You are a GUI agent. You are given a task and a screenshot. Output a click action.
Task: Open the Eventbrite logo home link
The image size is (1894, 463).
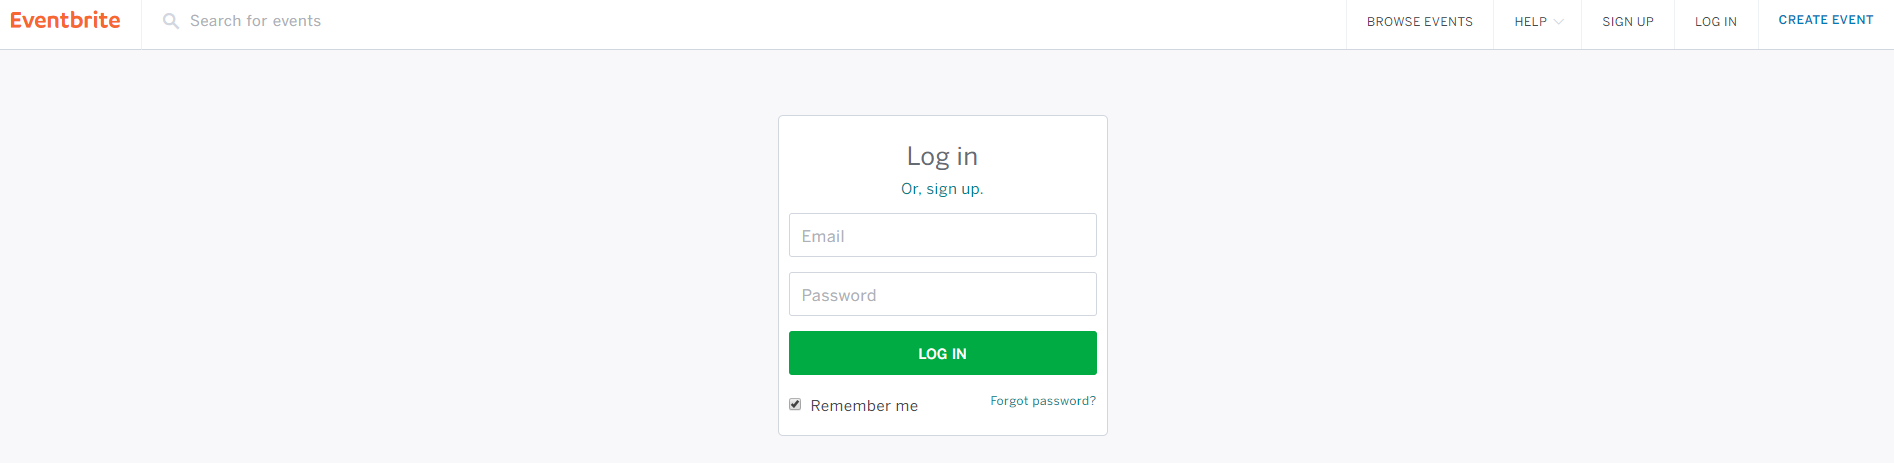(65, 20)
